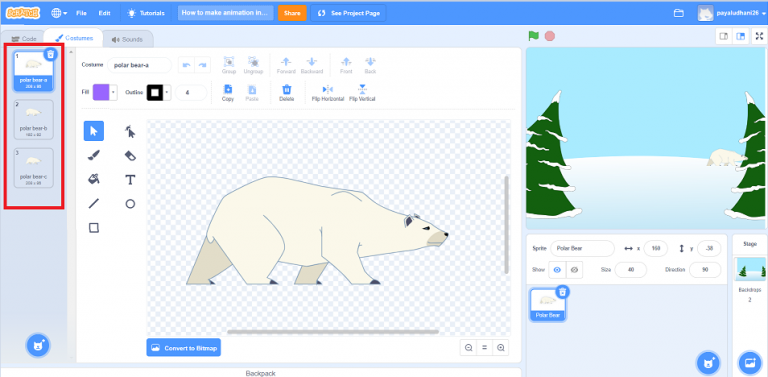Hide the sprite with crossed-eye icon
This screenshot has height=377, width=768.
pyautogui.click(x=575, y=270)
